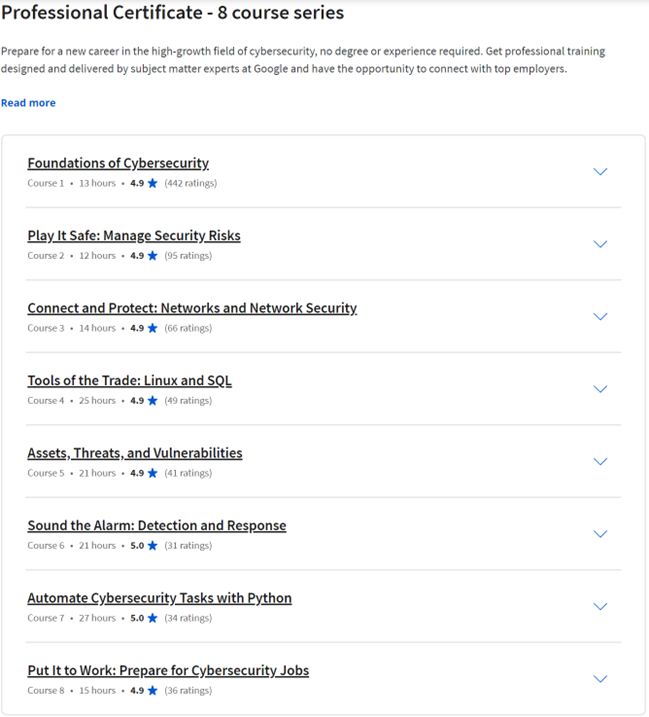Viewport: 649px width, 717px height.
Task: Click the Read more link
Action: click(28, 103)
